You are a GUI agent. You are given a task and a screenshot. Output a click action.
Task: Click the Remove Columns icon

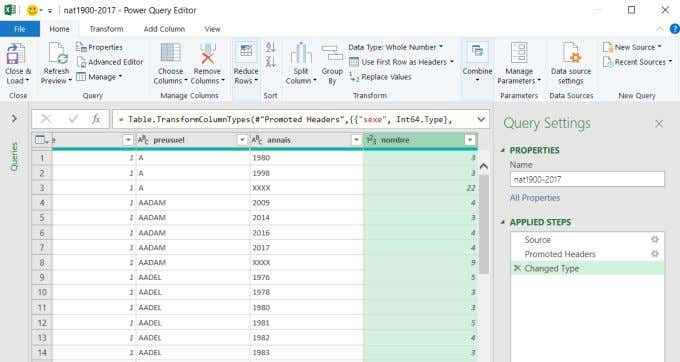coord(208,54)
